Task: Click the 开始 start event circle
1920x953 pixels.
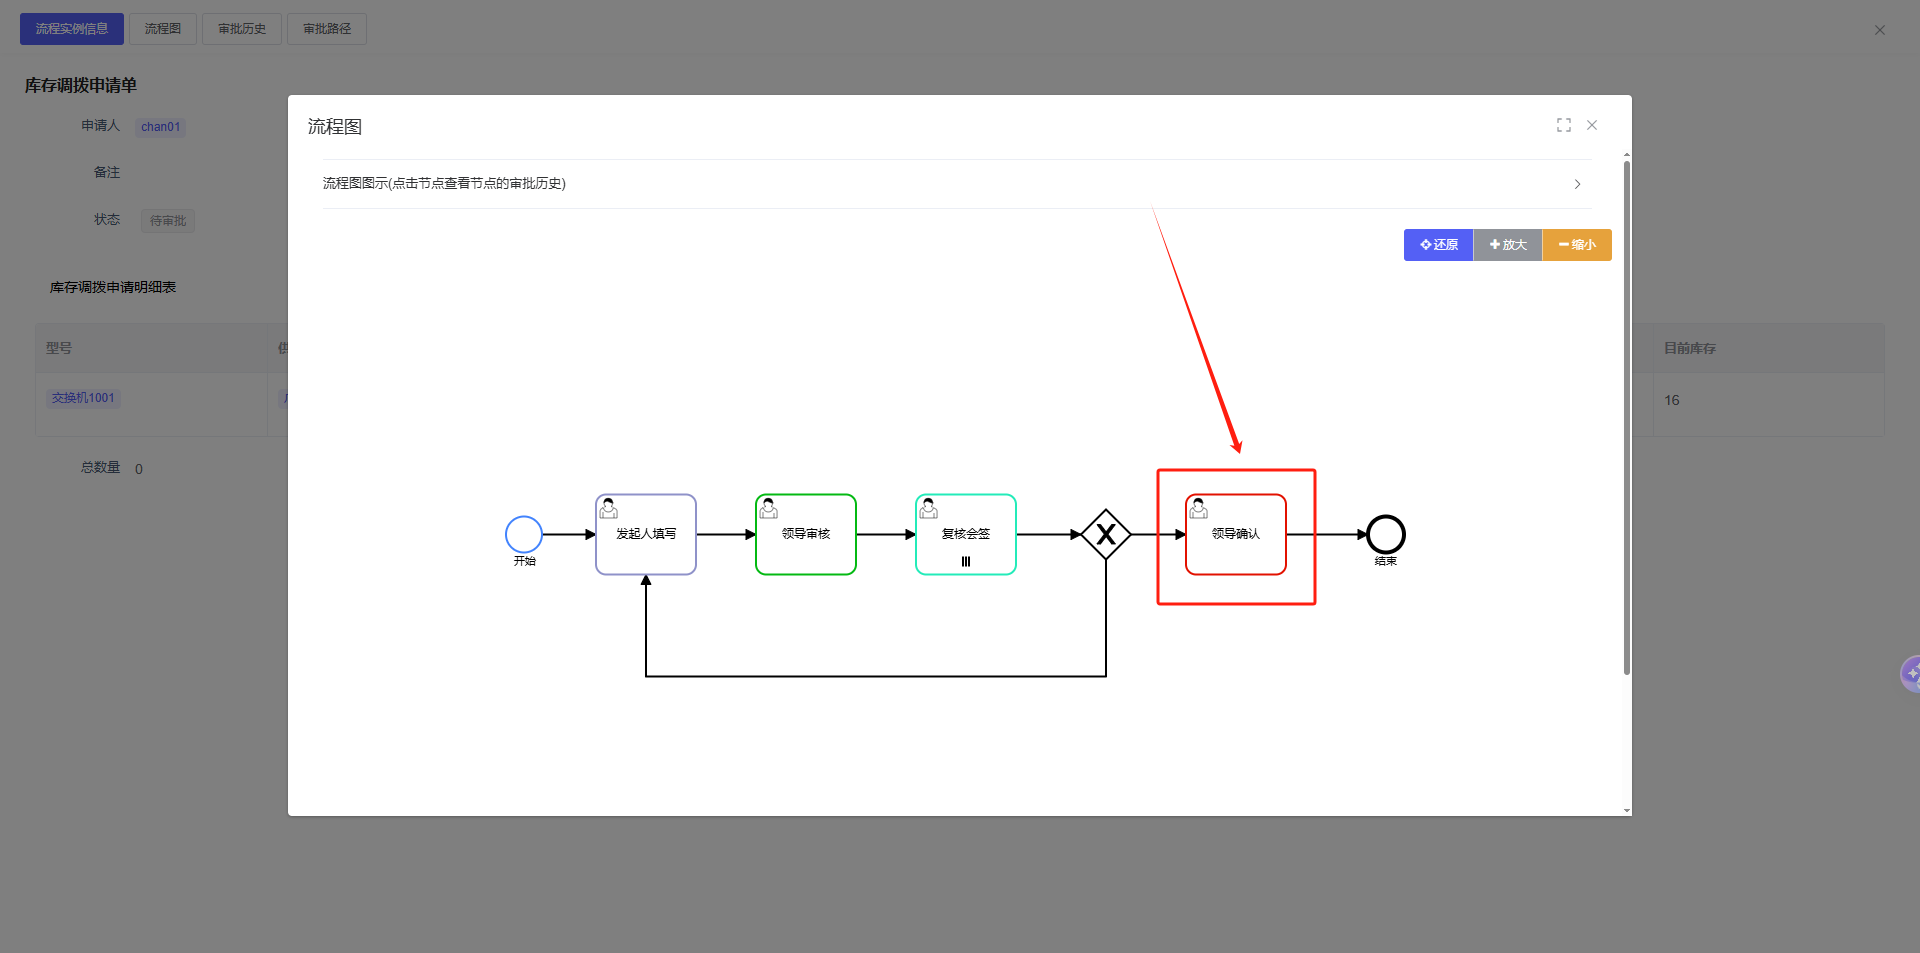Action: [x=524, y=535]
